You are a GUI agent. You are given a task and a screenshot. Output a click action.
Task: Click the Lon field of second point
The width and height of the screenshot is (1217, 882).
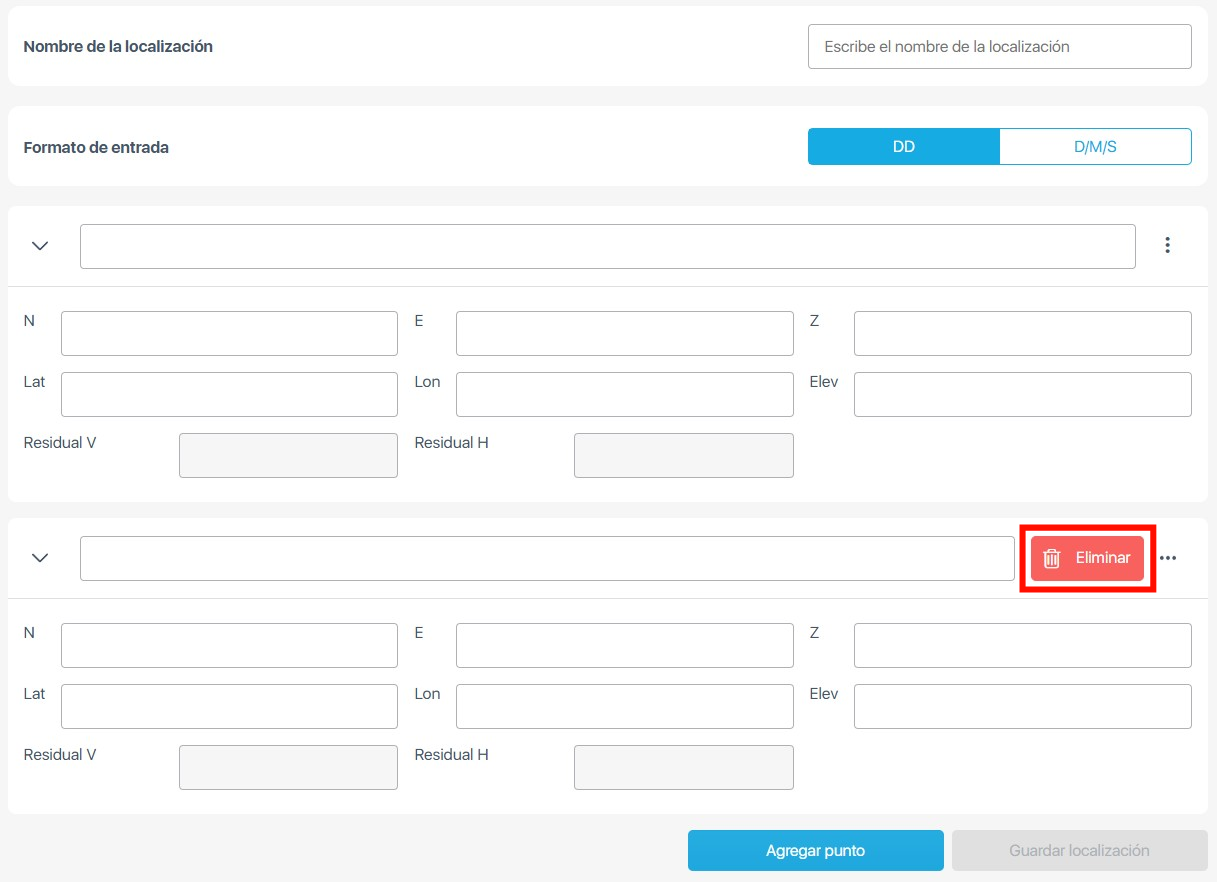[x=624, y=706]
